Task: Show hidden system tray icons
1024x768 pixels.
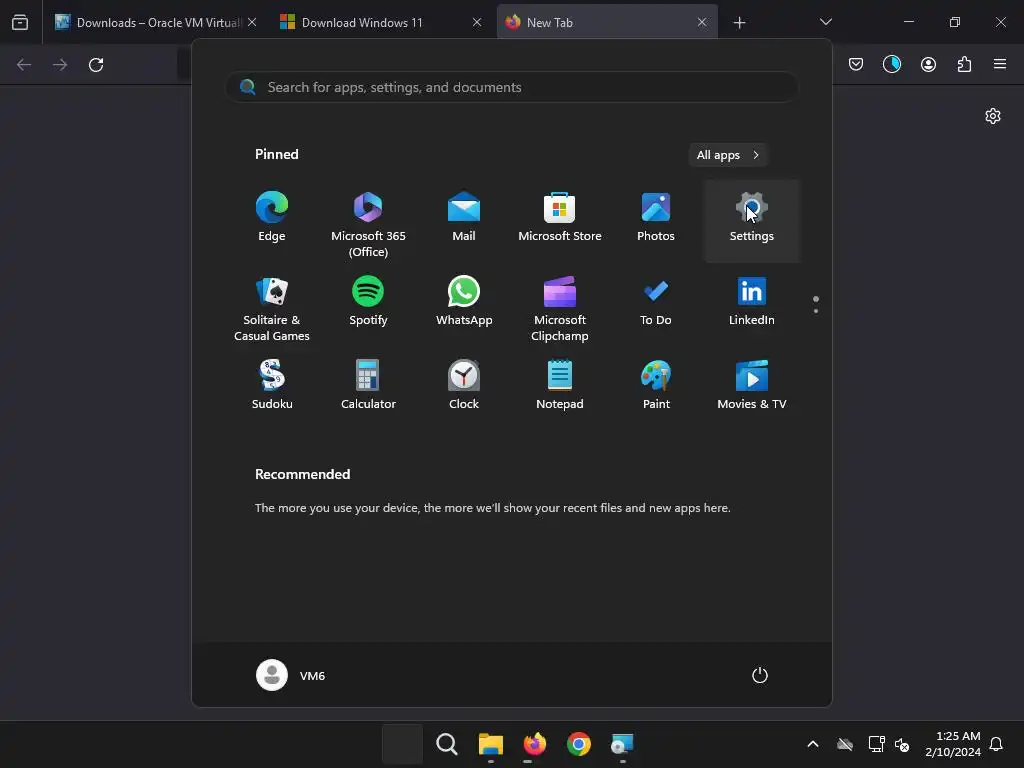Action: (x=813, y=744)
